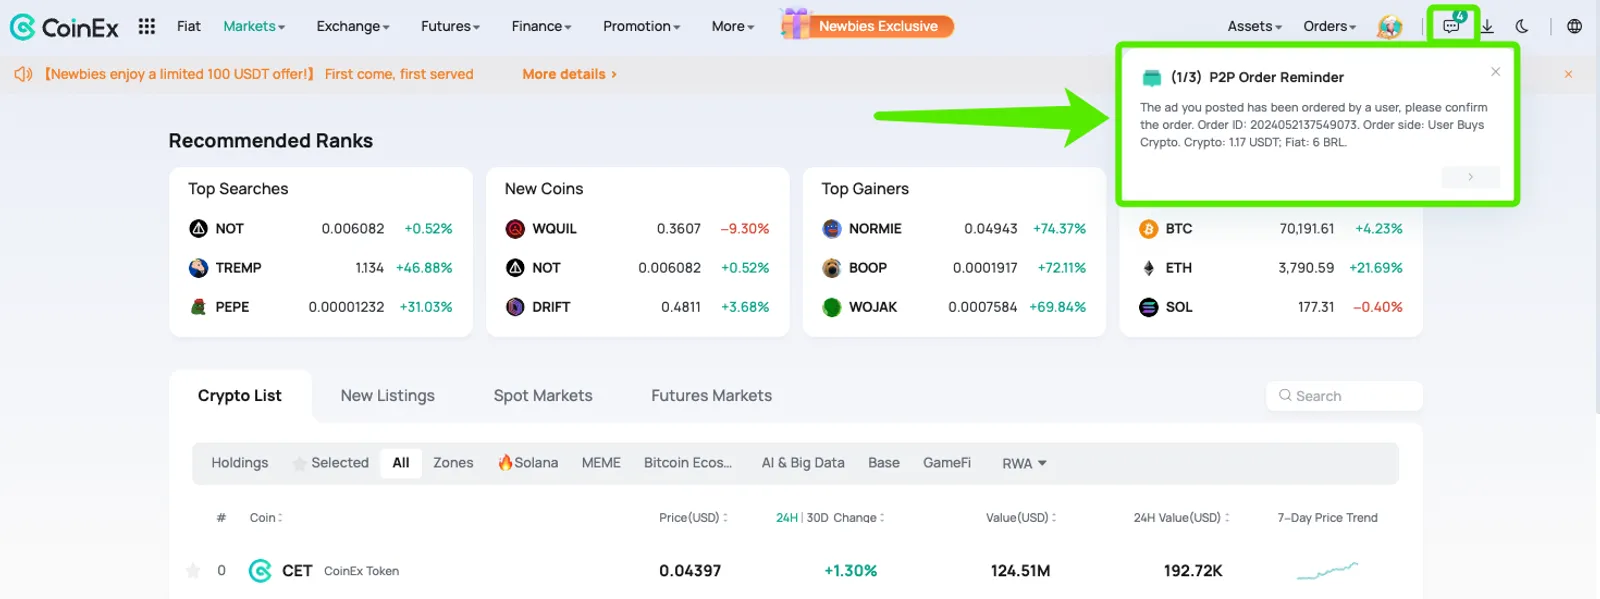Viewport: 1600px width, 599px height.
Task: Sort by Coin column
Action: (266, 518)
